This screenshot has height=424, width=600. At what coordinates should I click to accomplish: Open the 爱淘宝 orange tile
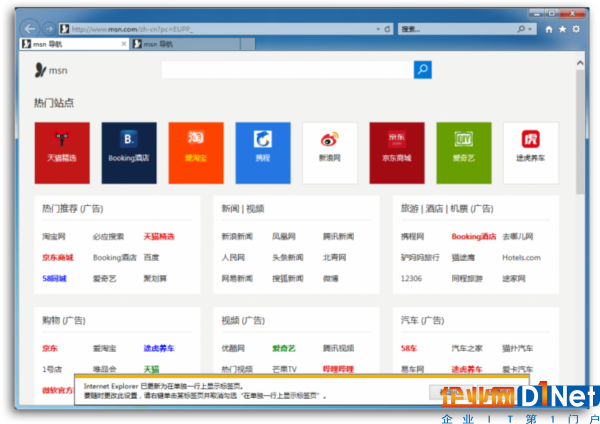coord(196,153)
